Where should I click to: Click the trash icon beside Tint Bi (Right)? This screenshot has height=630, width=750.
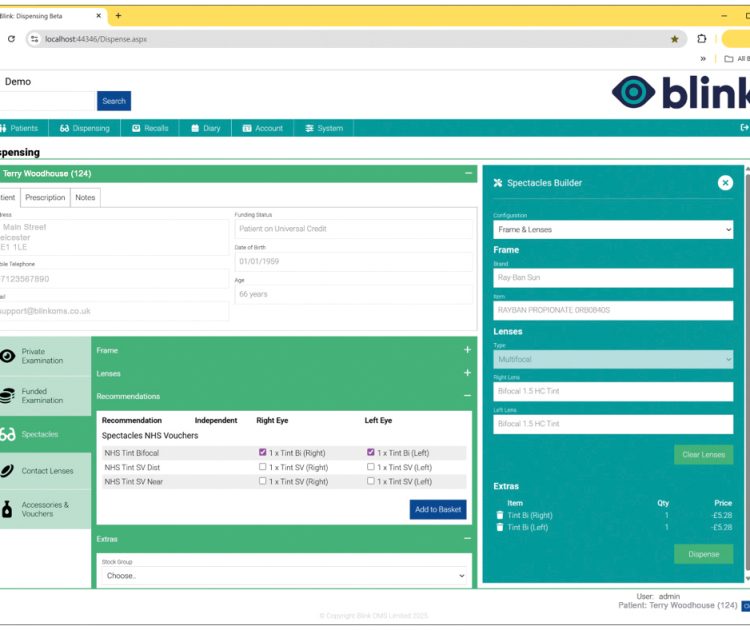click(x=500, y=516)
